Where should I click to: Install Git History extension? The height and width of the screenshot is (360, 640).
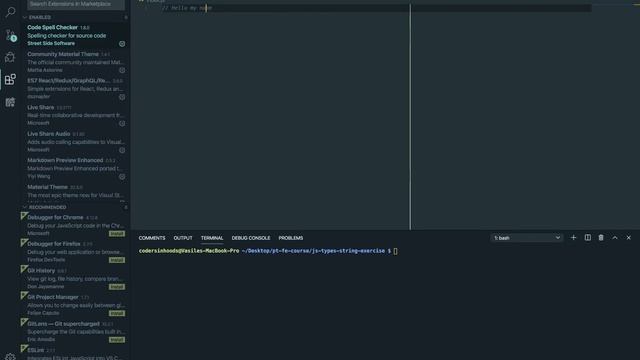[x=117, y=287]
